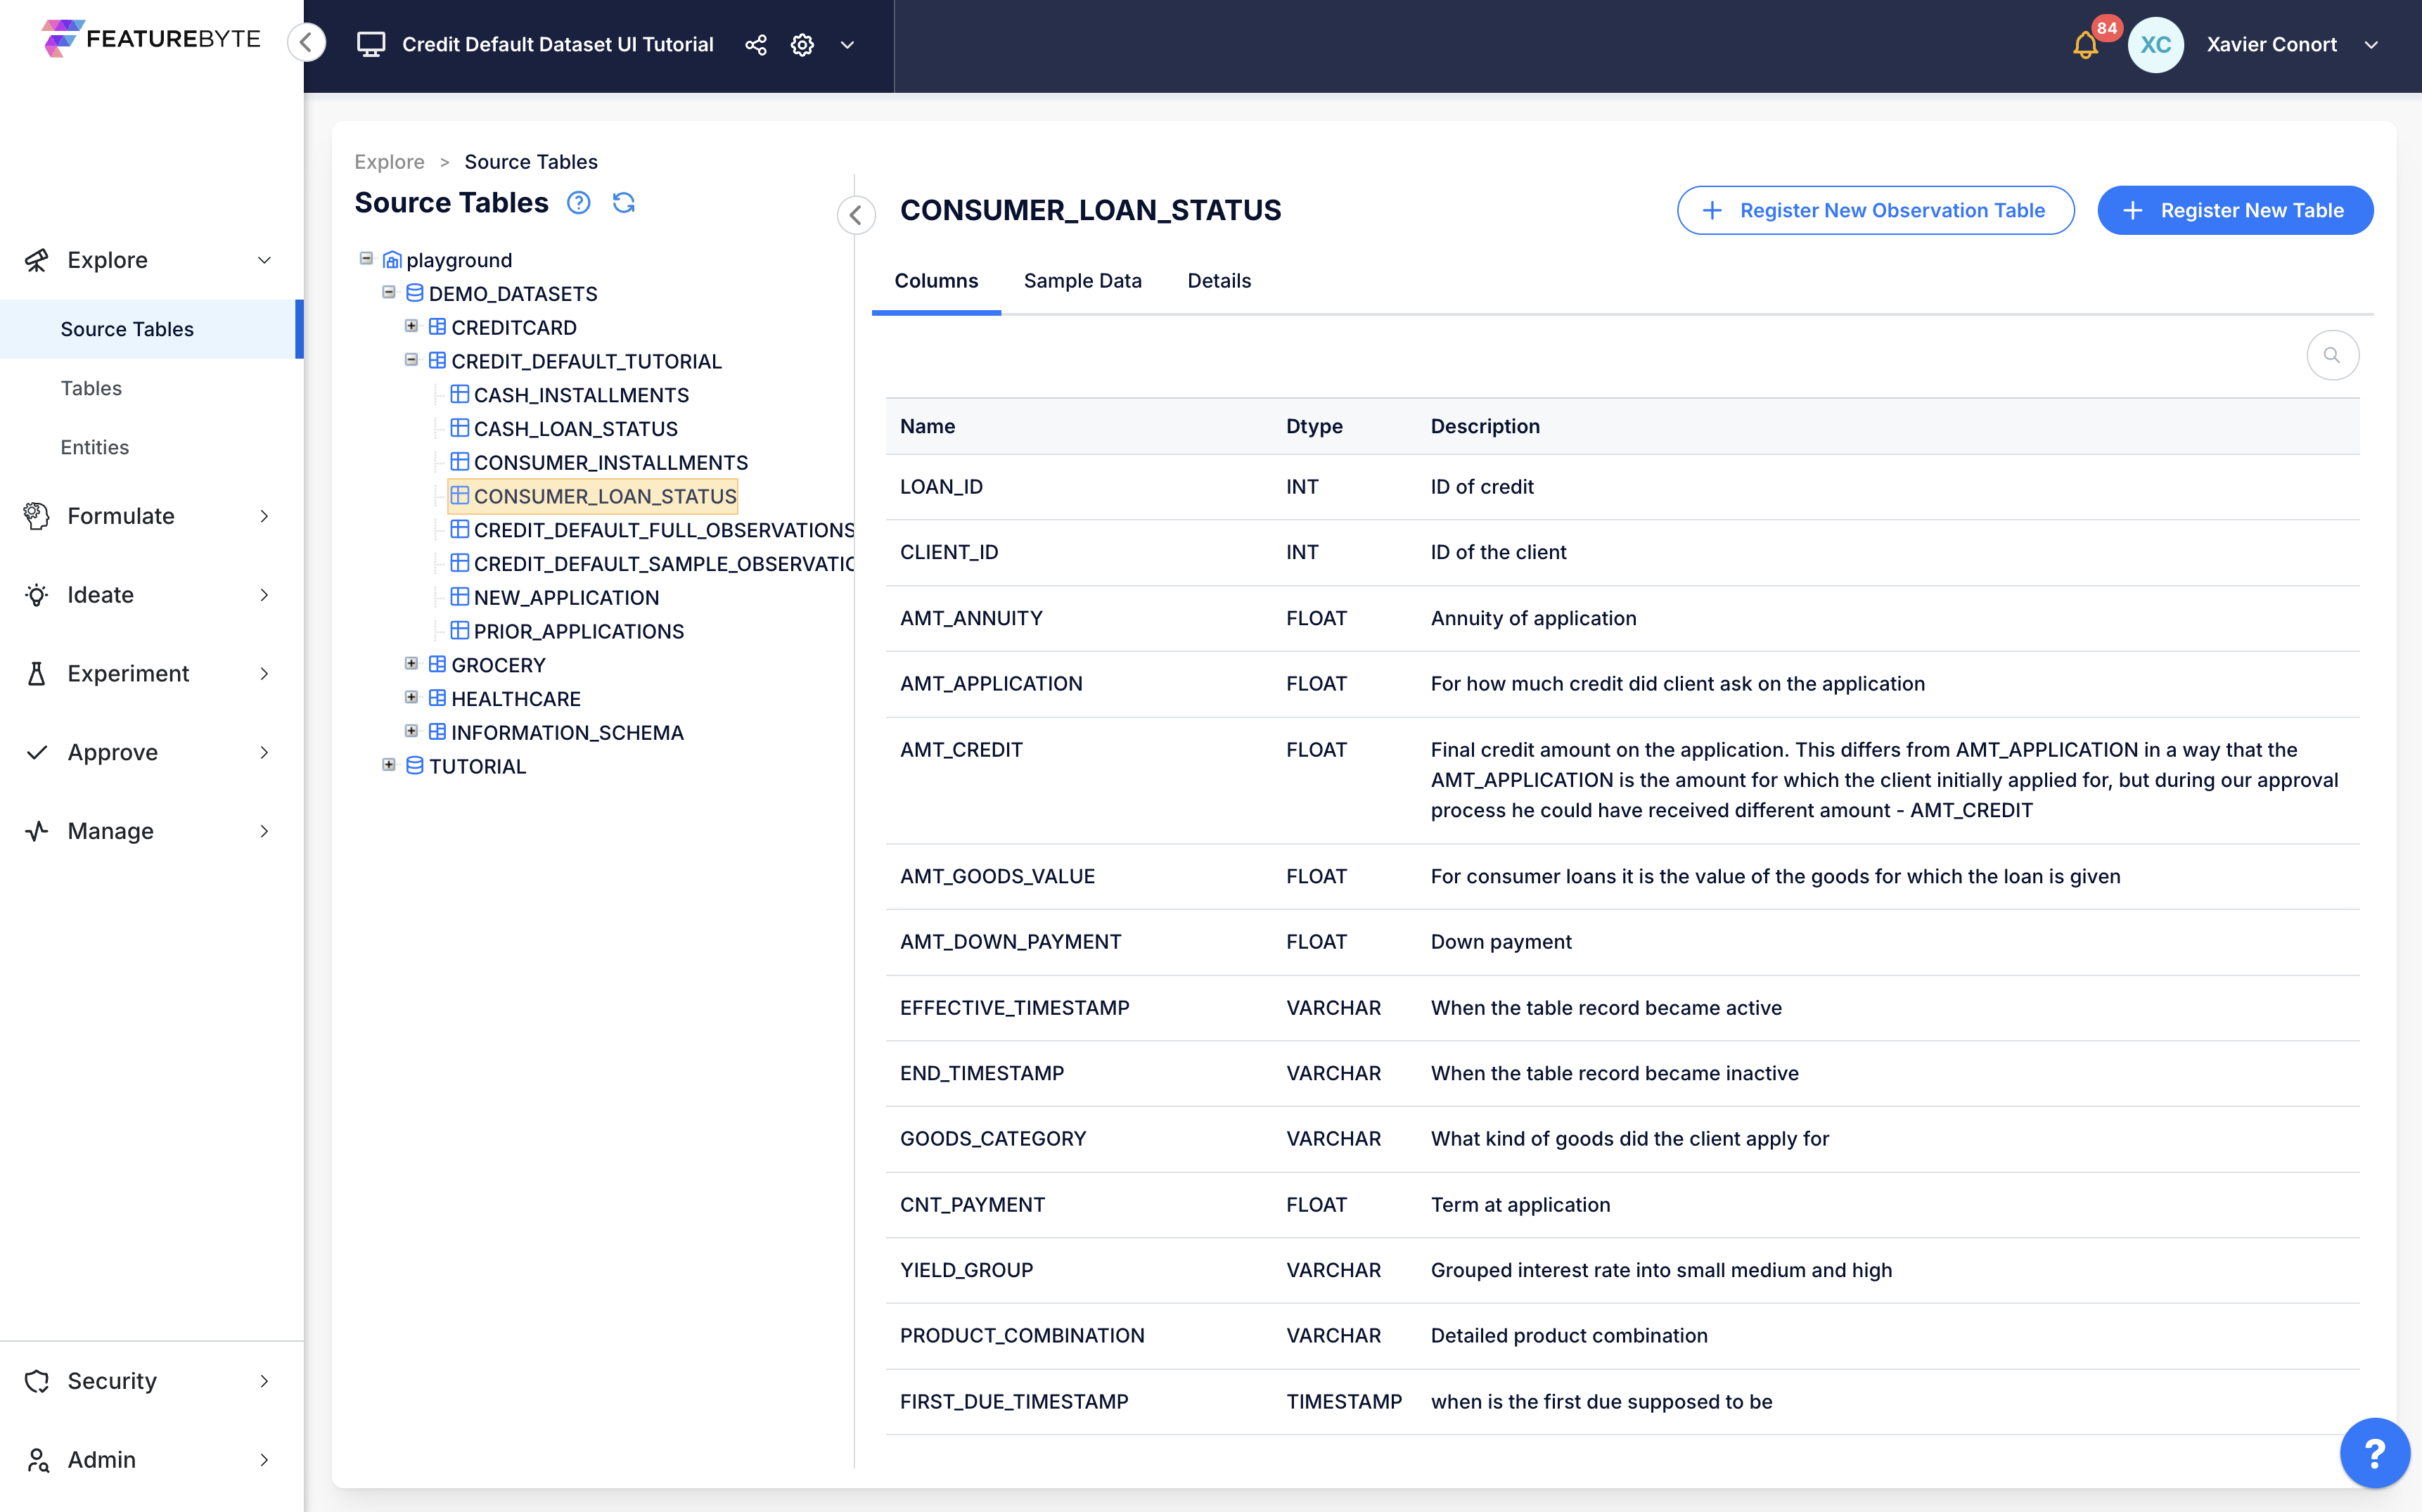The image size is (2422, 1512).
Task: Open the blue help bubble
Action: coord(2374,1452)
